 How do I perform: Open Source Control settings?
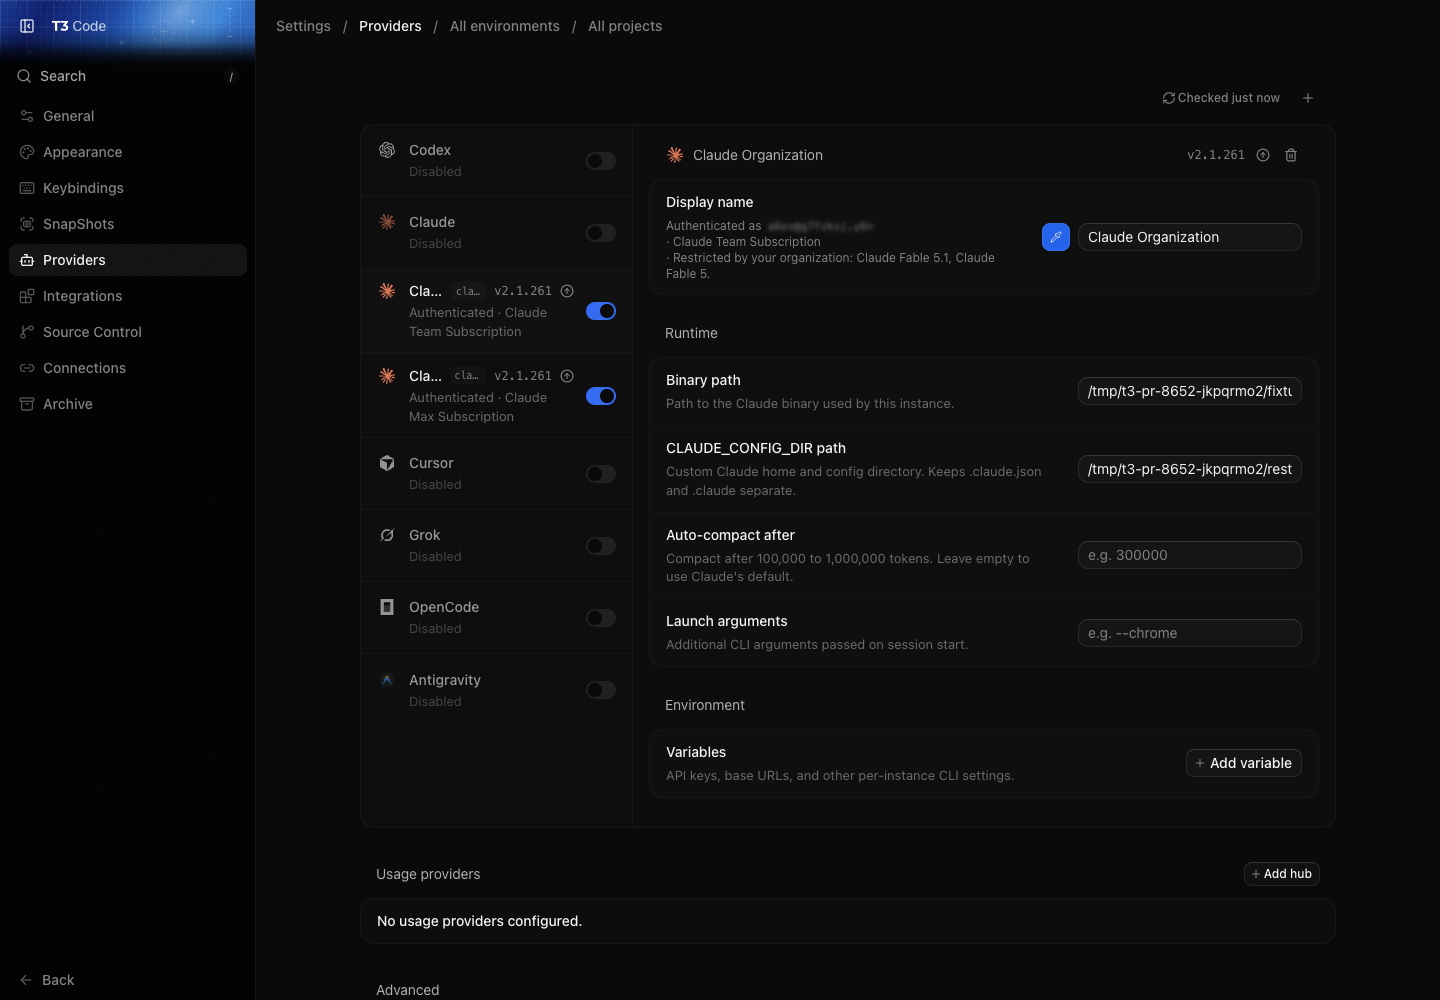tap(128, 332)
